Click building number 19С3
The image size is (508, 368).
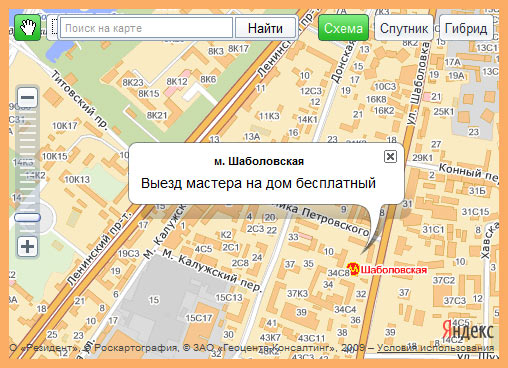(129, 254)
